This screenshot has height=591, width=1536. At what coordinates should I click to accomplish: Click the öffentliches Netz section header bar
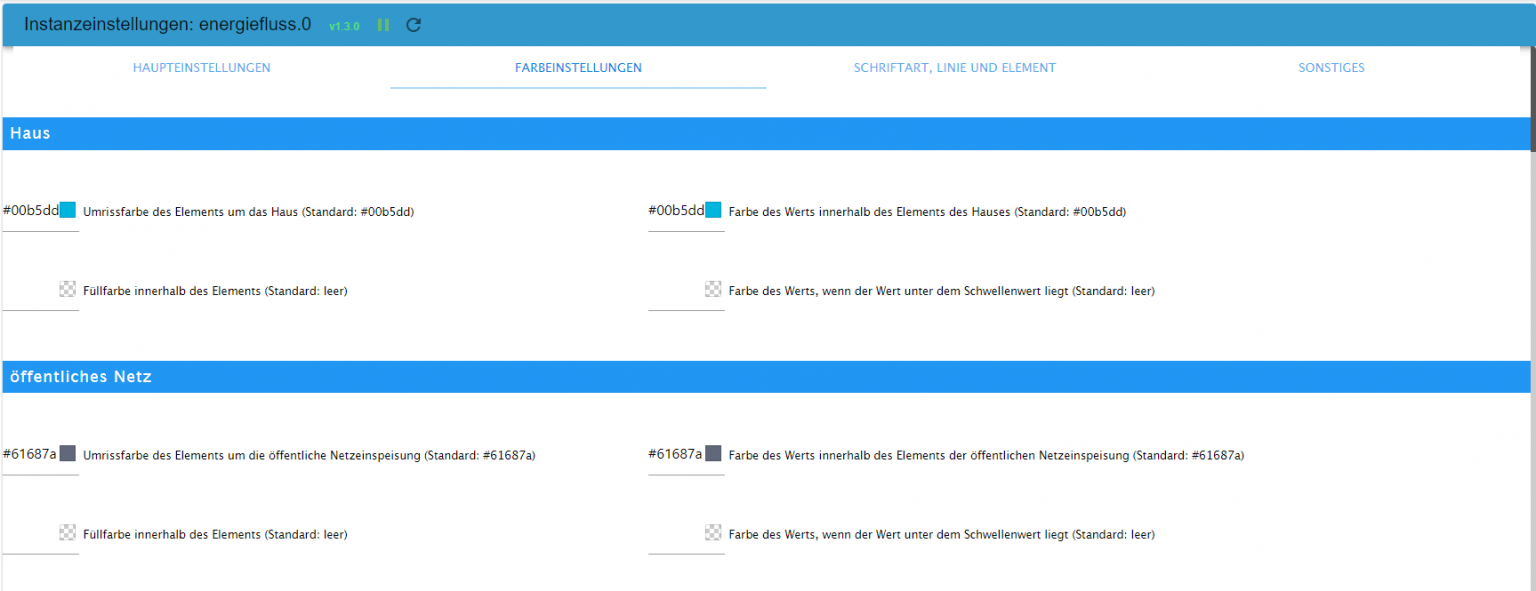pos(400,377)
